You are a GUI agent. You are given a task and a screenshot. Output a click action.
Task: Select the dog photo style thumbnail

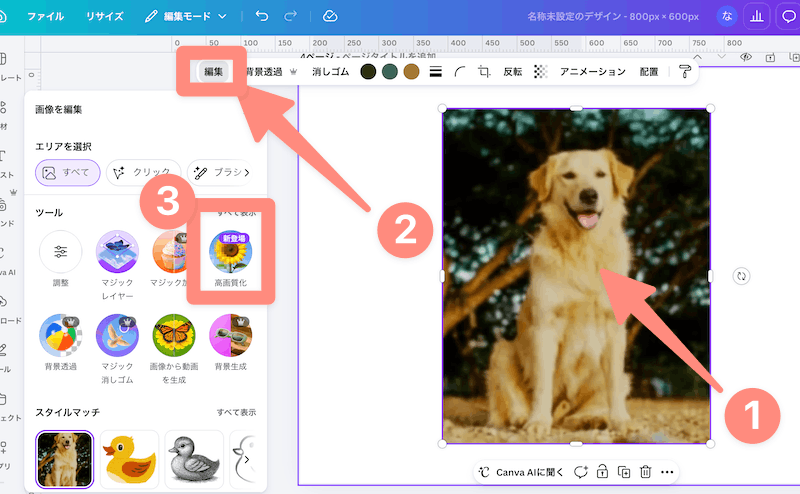click(64, 459)
